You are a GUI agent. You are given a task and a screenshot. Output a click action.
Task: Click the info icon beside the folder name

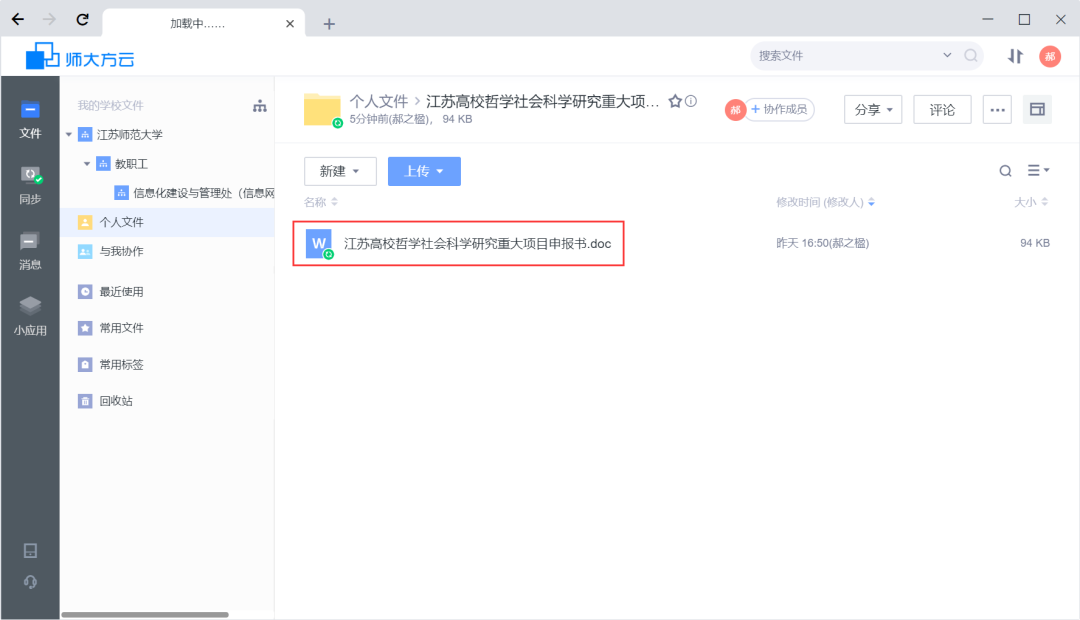[x=691, y=101]
